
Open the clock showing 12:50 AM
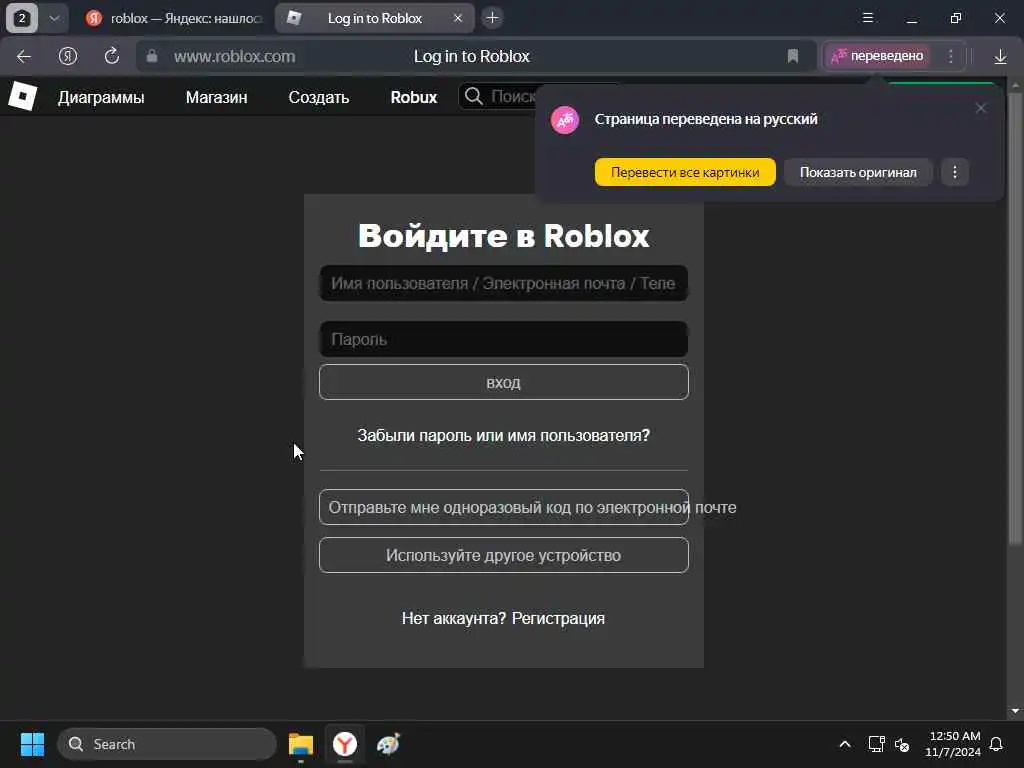tap(953, 744)
